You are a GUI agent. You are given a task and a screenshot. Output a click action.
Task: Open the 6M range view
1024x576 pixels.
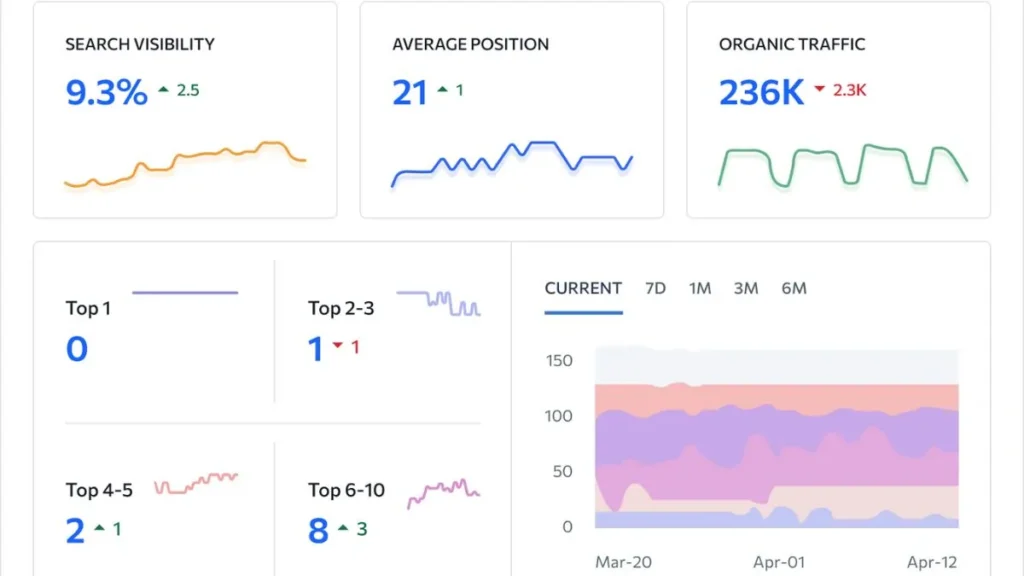click(794, 288)
